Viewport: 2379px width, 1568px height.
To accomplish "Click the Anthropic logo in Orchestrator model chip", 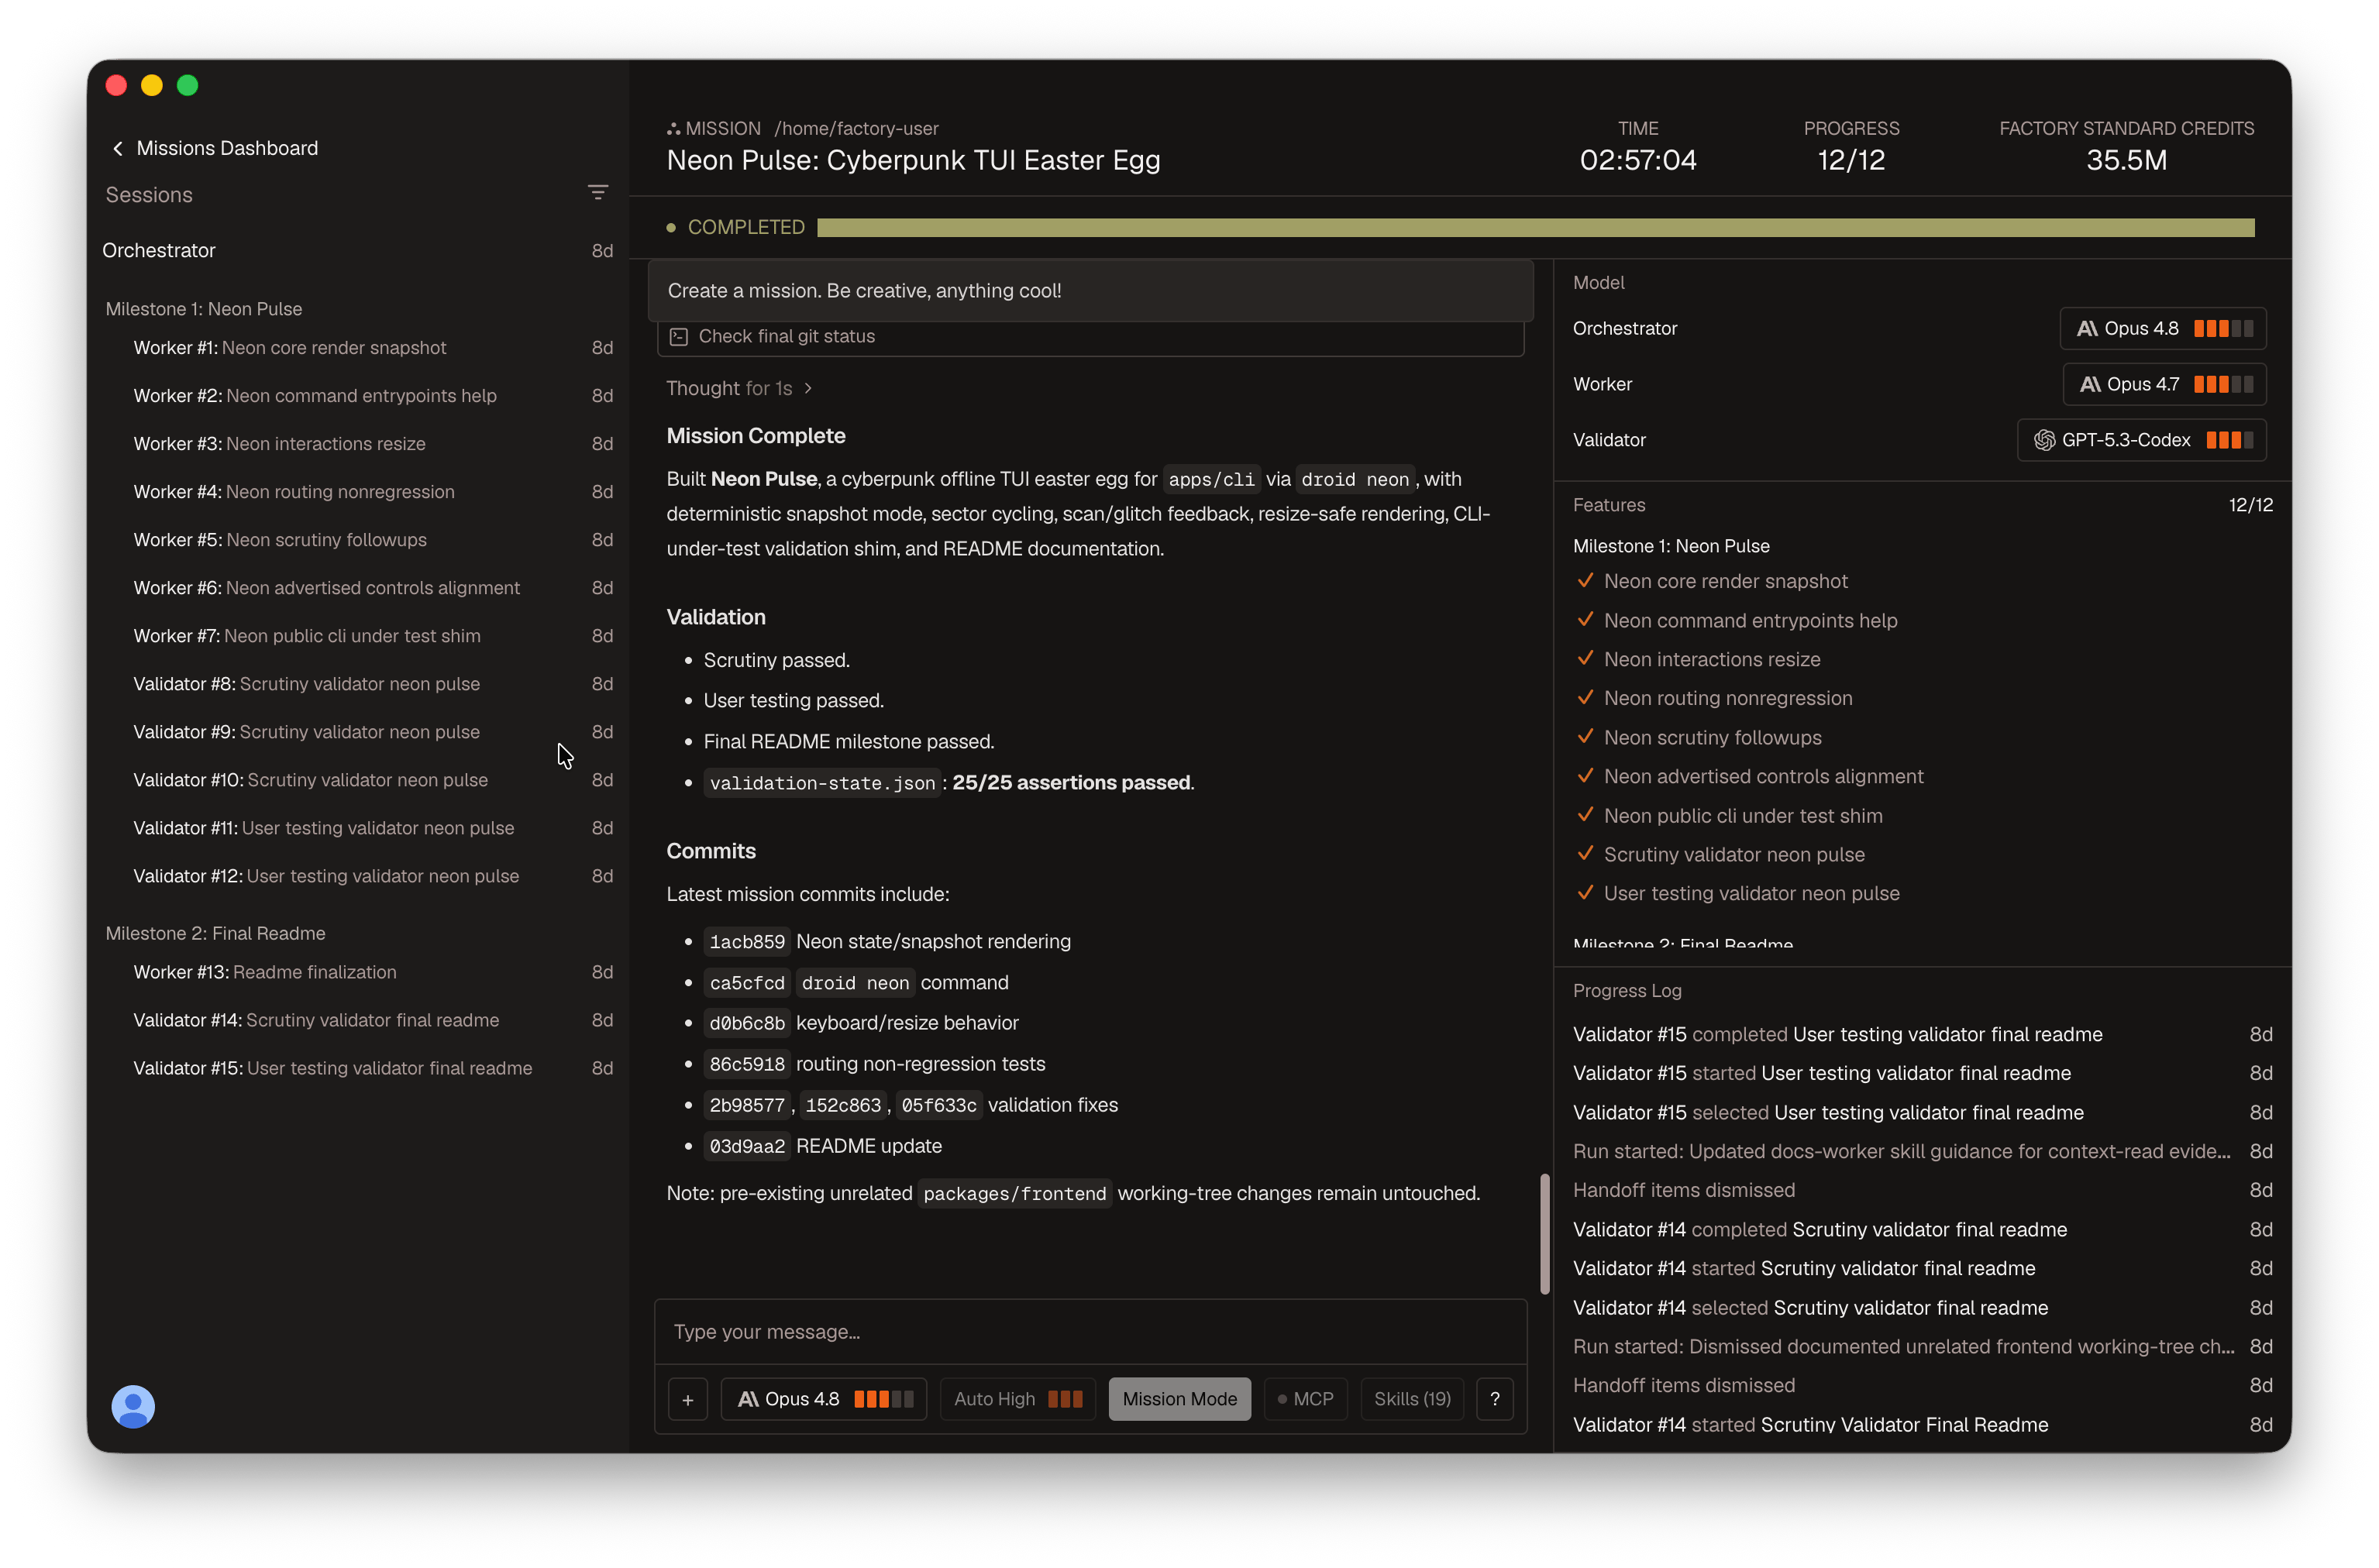I will [x=2086, y=329].
